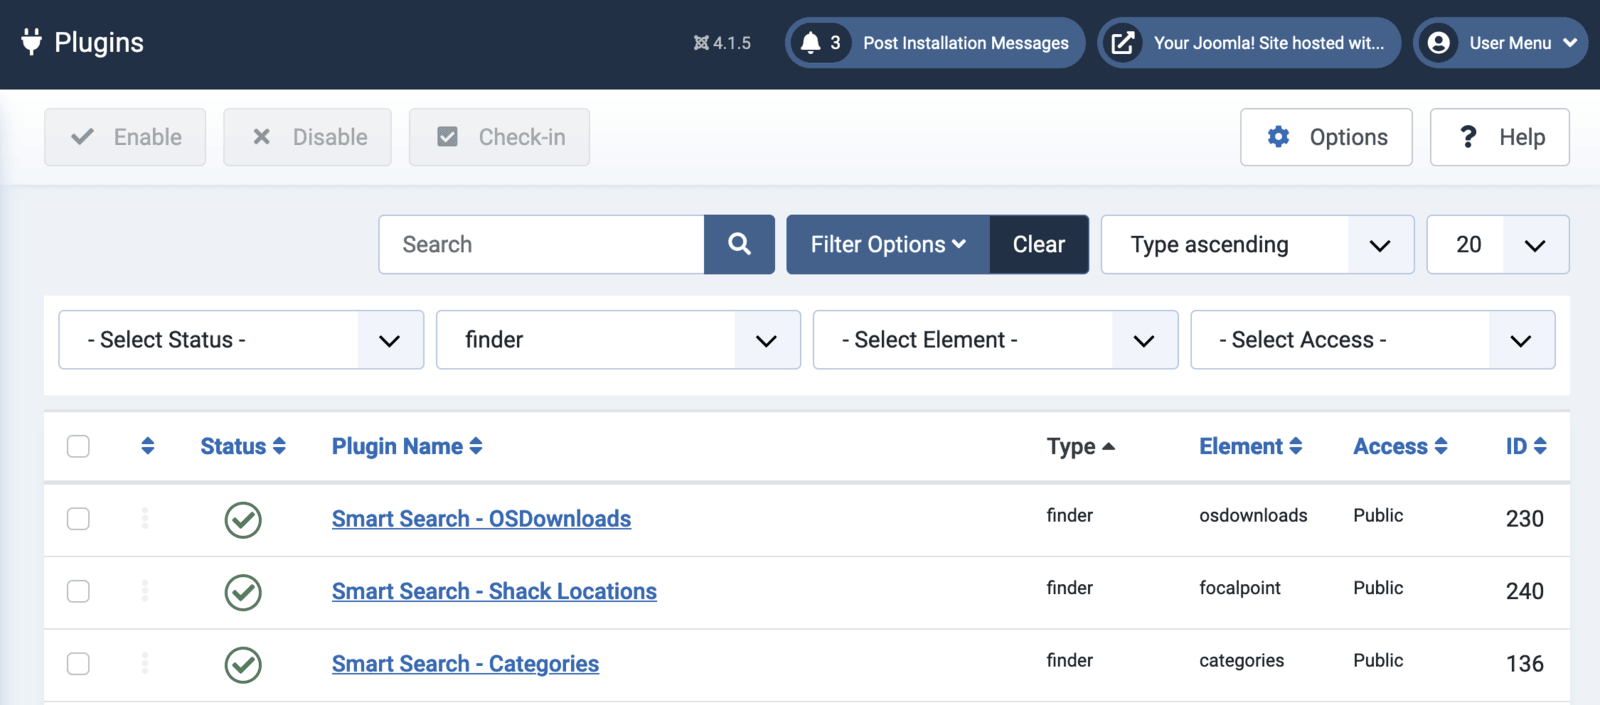The image size is (1600, 705).
Task: Click status checkmark for Smart Search - Categories
Action: tap(243, 665)
